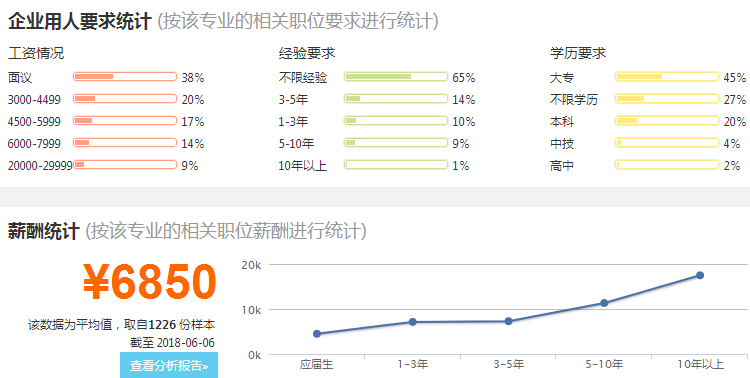Click the 45% education percentage
The image size is (750, 378).
(735, 78)
